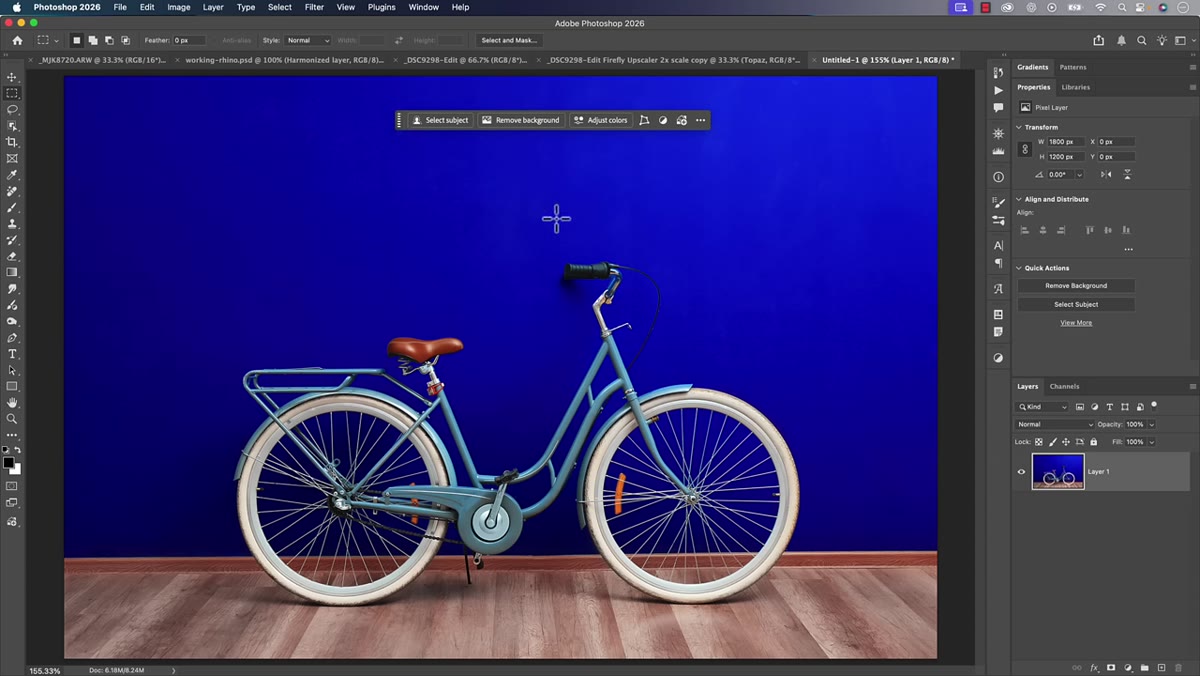Viewport: 1200px width, 676px height.
Task: Switch to the working-rhino.psd document tab
Action: coord(284,60)
